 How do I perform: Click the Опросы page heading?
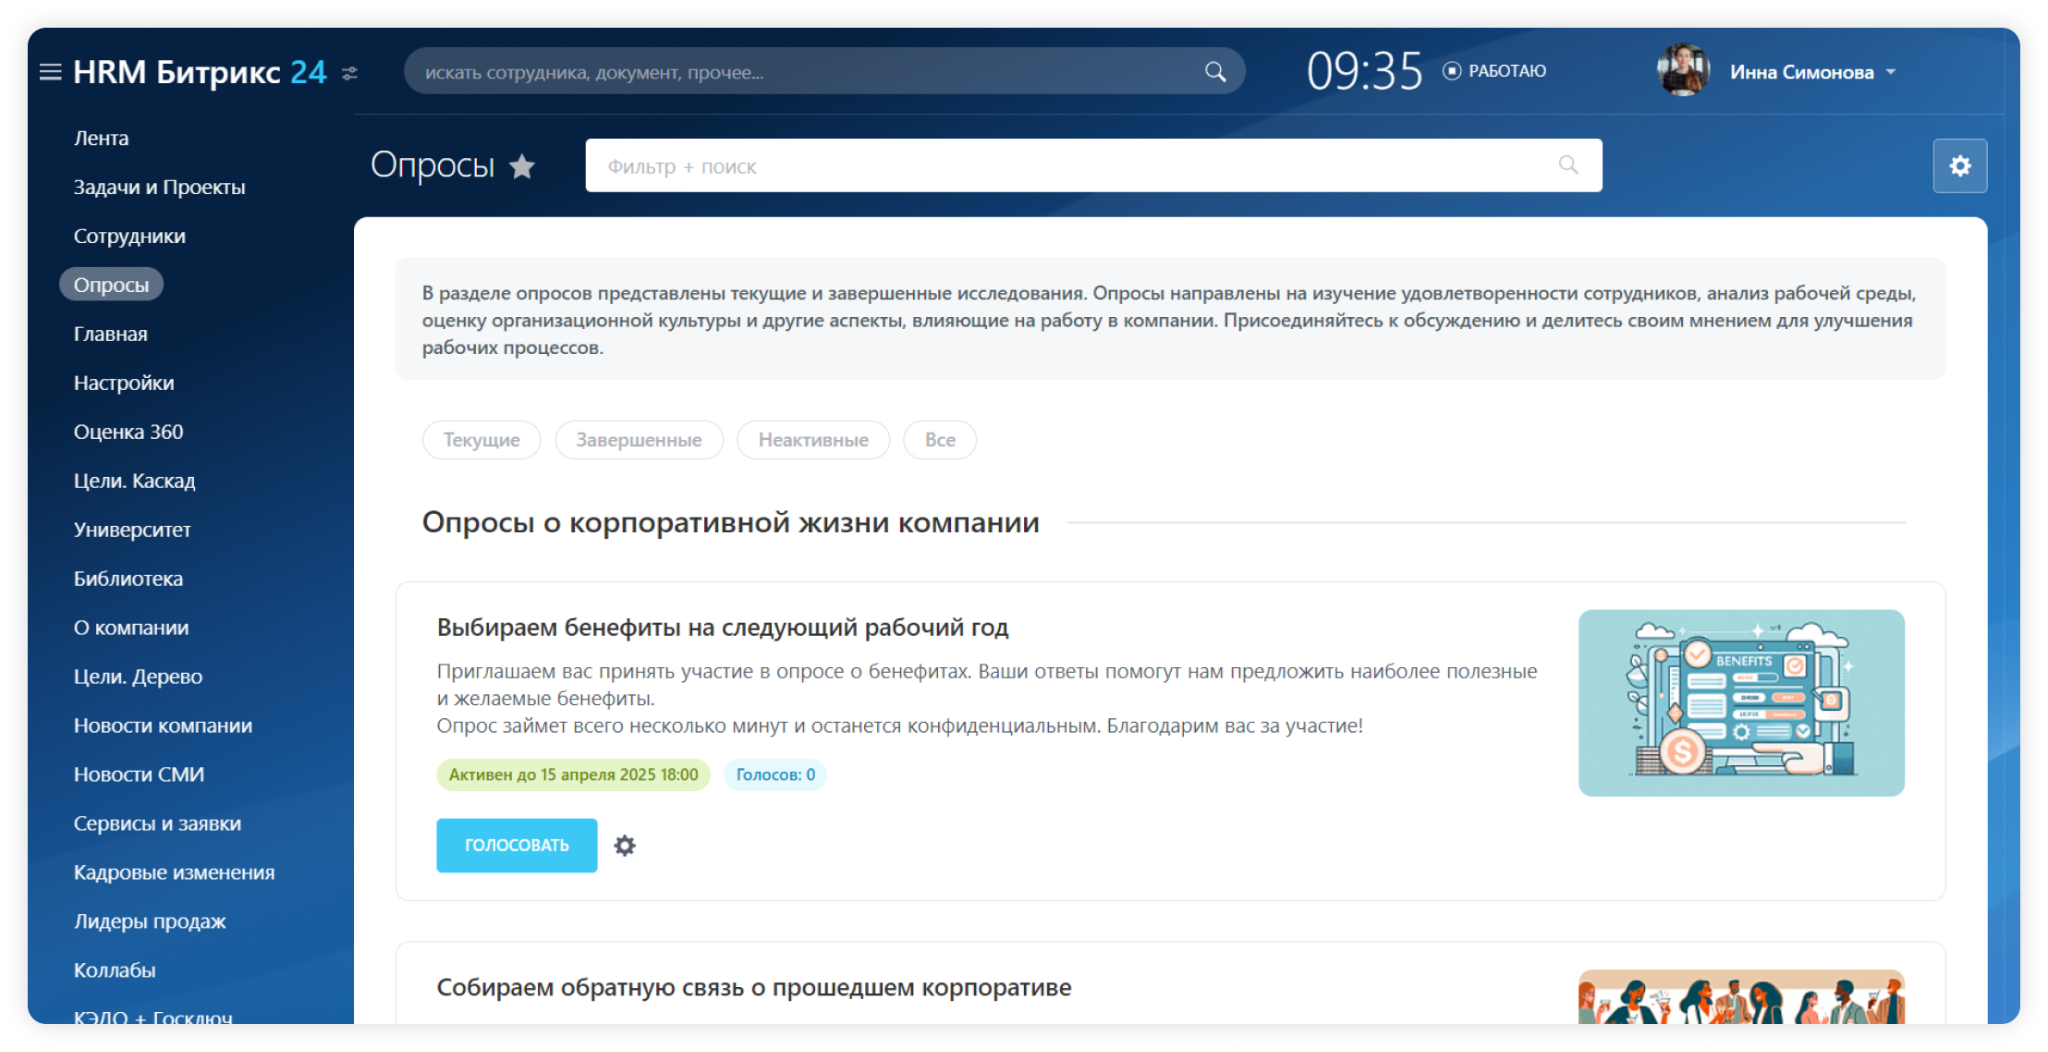click(433, 165)
